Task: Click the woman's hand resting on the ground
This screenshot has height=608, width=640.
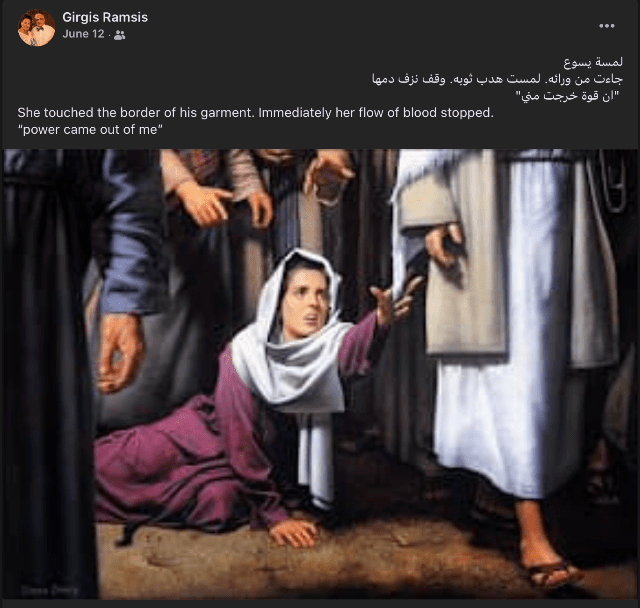Action: (294, 533)
